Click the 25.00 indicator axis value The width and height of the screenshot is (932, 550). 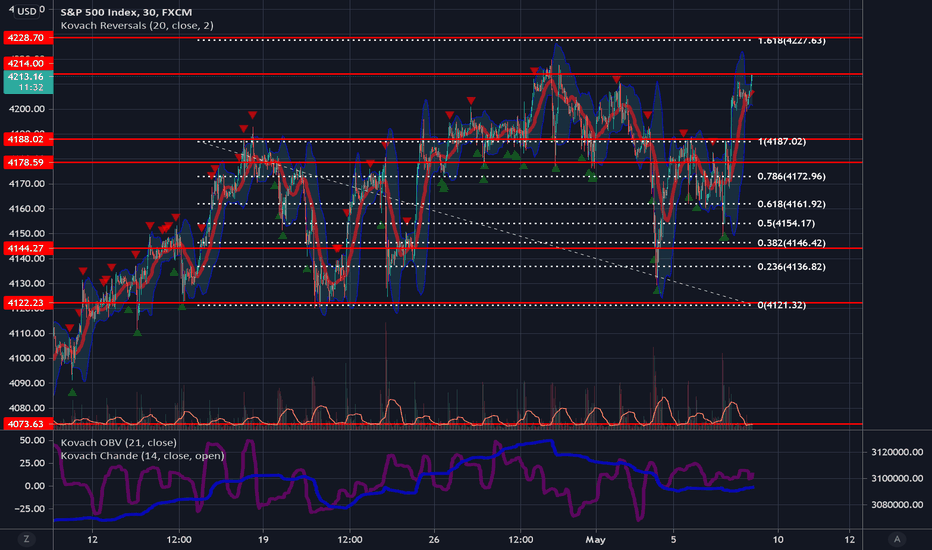pyautogui.click(x=32, y=463)
